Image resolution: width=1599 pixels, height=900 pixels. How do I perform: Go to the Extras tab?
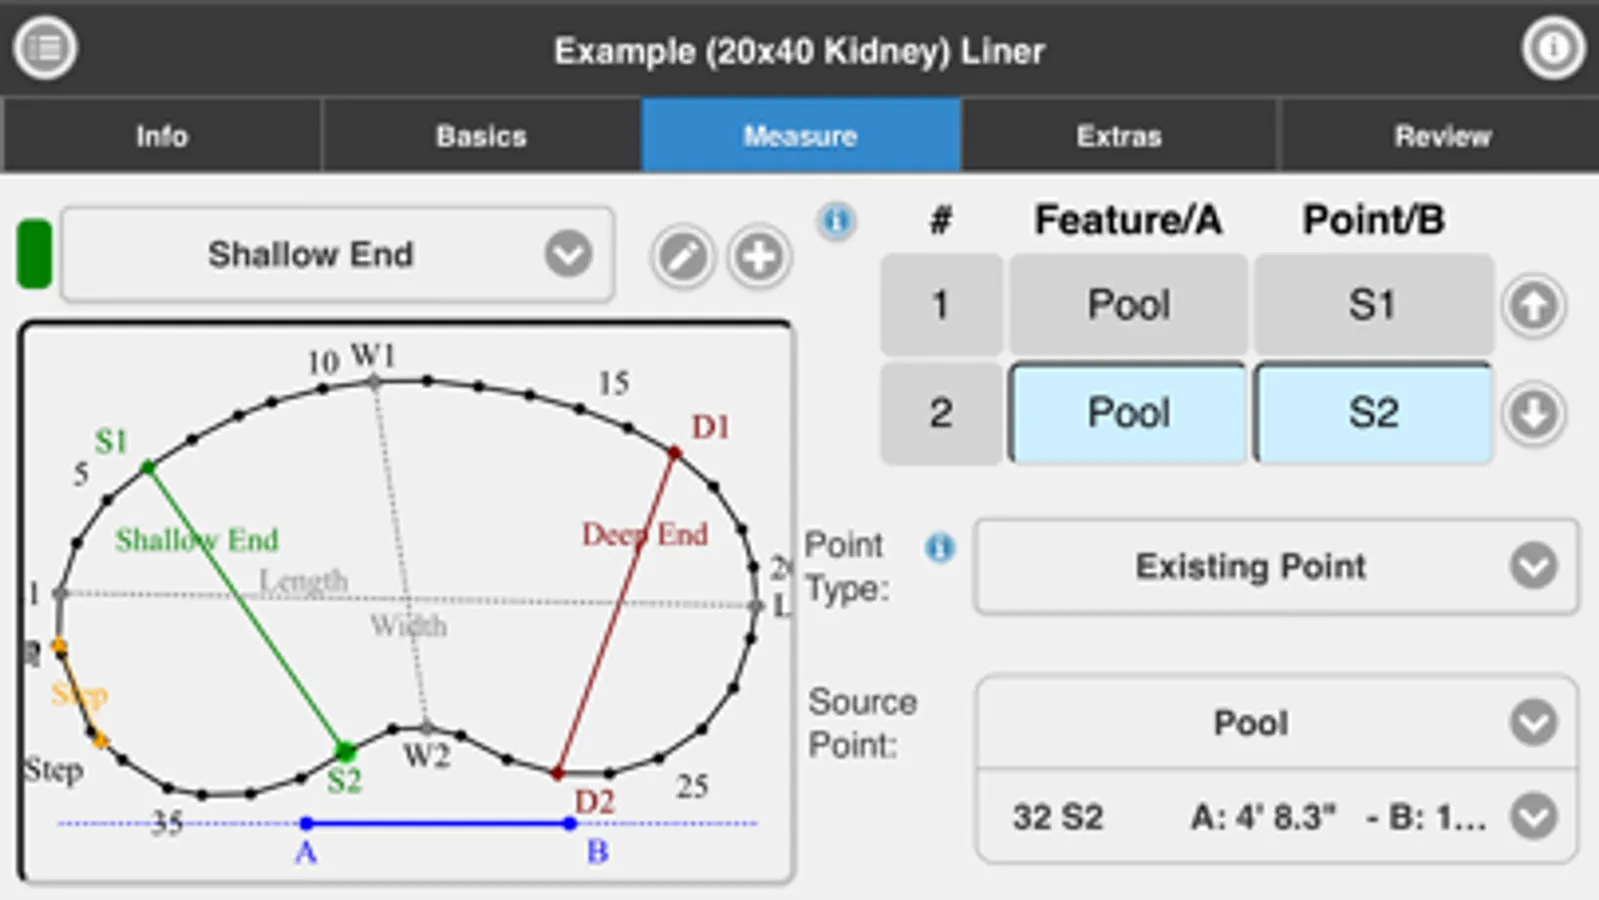click(1119, 136)
